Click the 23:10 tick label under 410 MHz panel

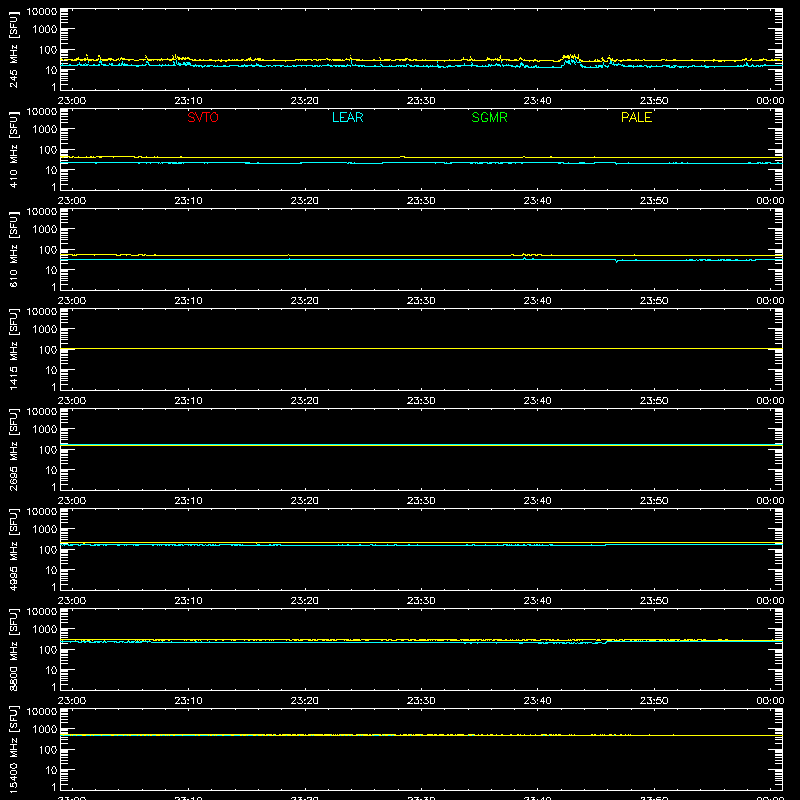coord(188,201)
